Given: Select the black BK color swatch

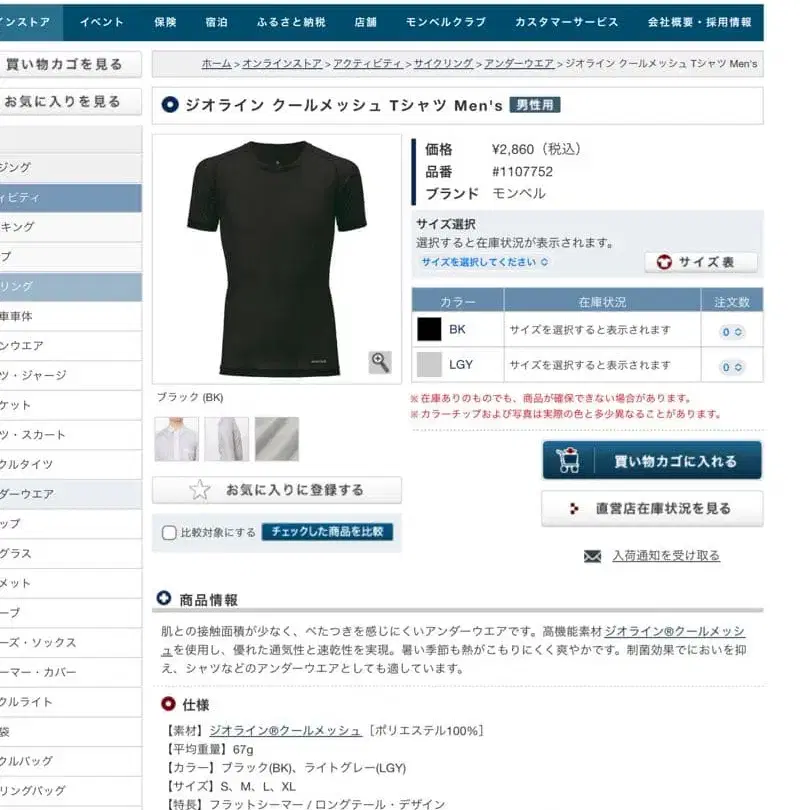Looking at the screenshot, I should click(429, 329).
